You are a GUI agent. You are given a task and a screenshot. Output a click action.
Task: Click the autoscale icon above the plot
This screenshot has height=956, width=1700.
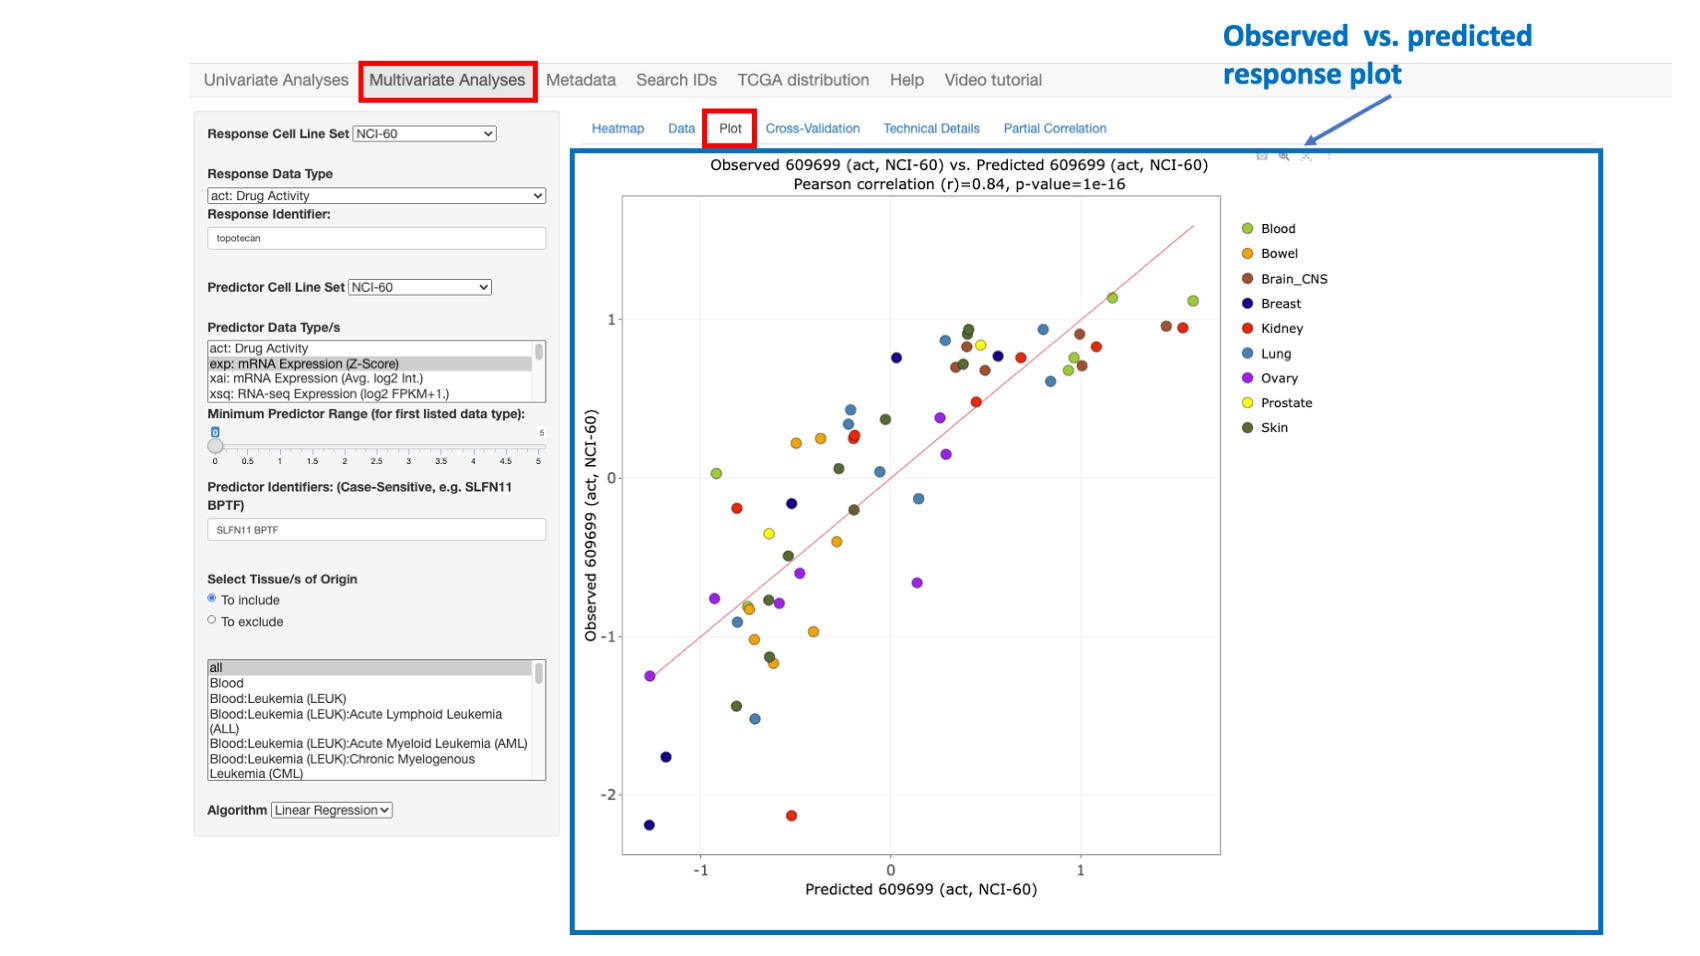[x=1306, y=157]
